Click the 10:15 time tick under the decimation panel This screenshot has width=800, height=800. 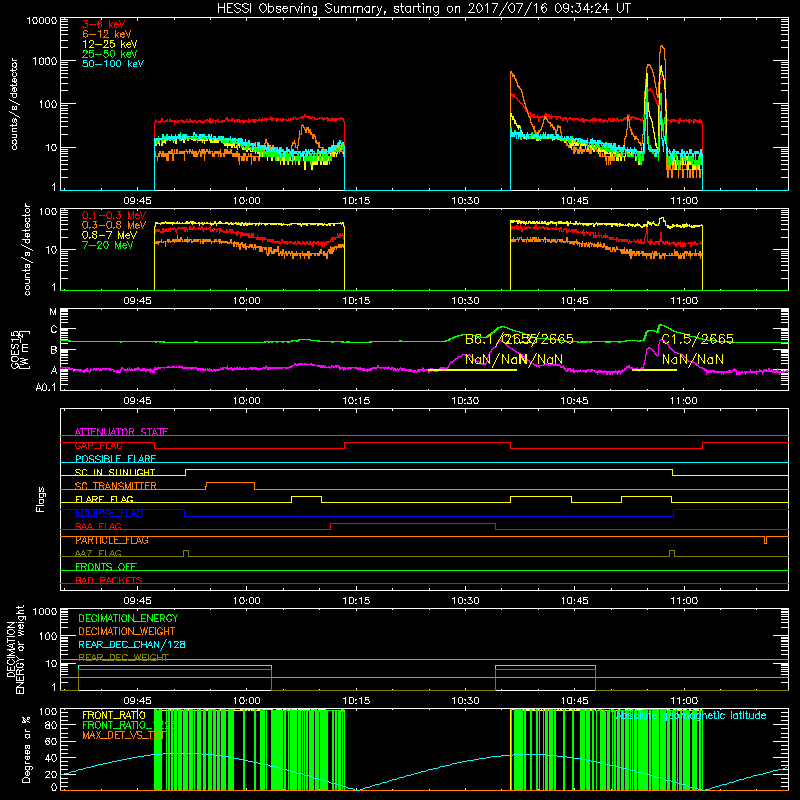(x=356, y=701)
